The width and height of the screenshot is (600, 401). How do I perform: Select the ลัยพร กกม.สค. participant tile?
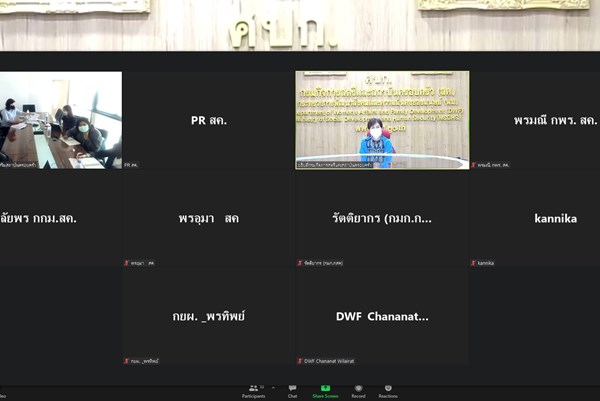(61, 218)
